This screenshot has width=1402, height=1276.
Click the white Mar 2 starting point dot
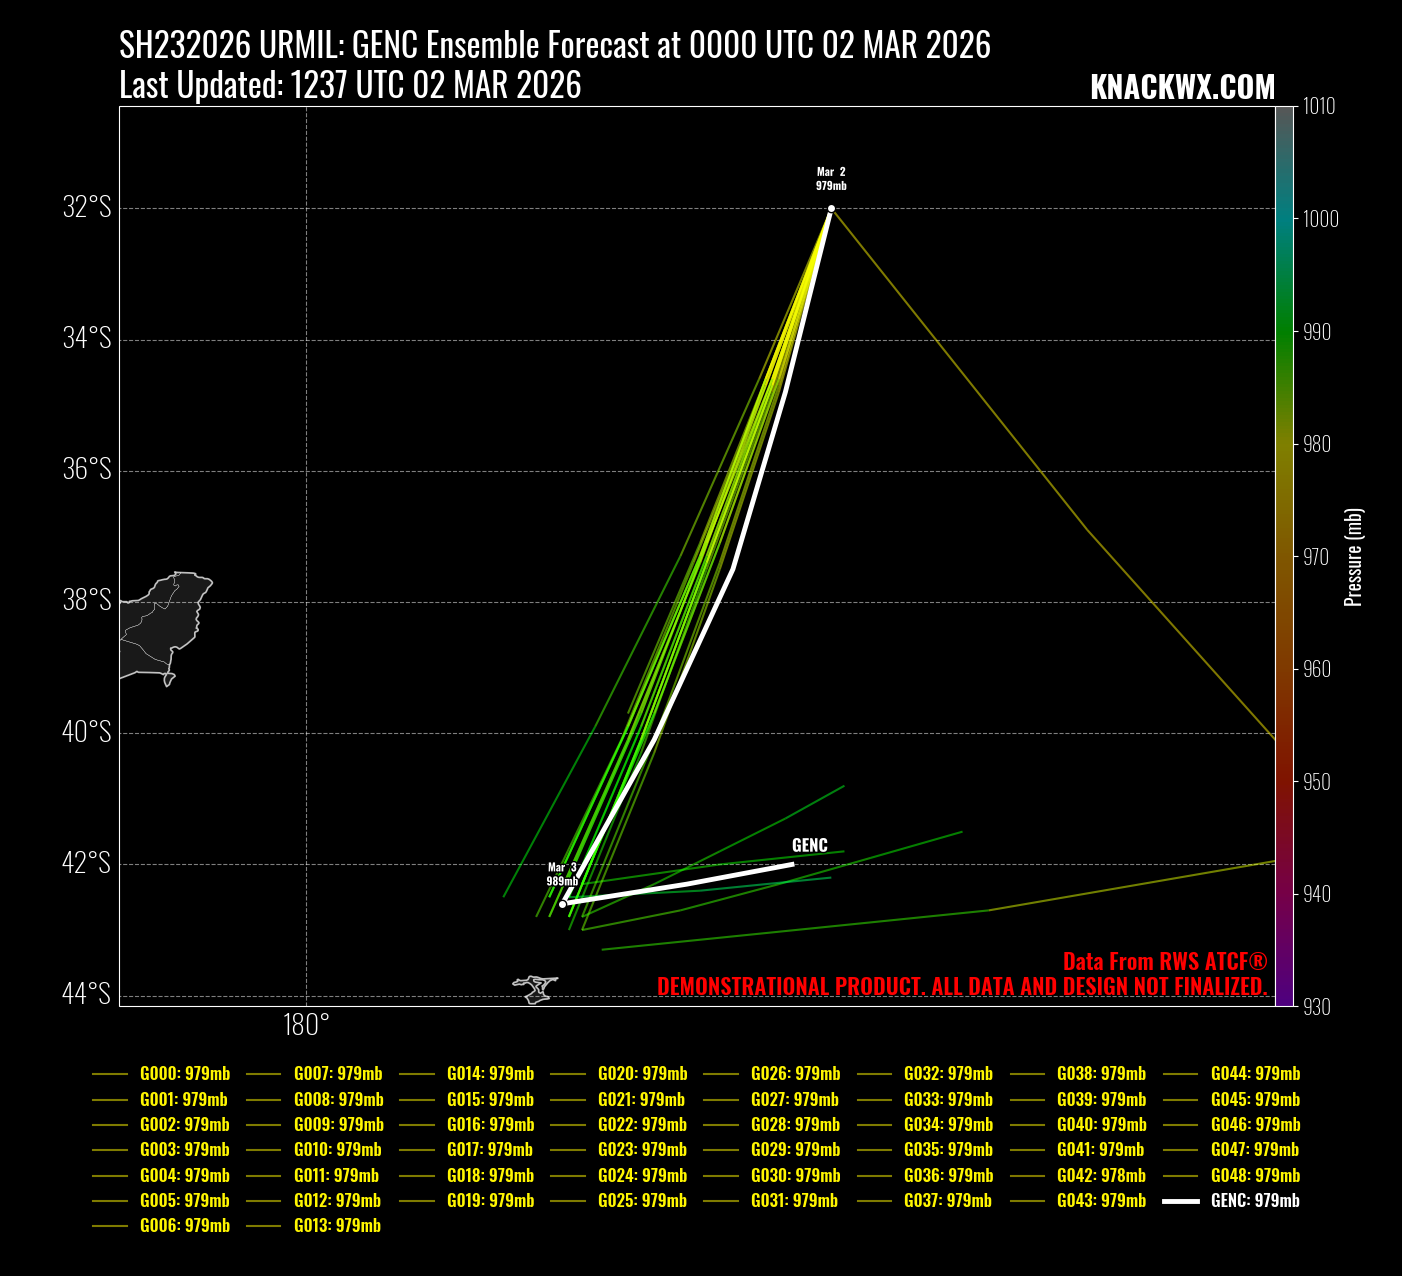[x=831, y=208]
